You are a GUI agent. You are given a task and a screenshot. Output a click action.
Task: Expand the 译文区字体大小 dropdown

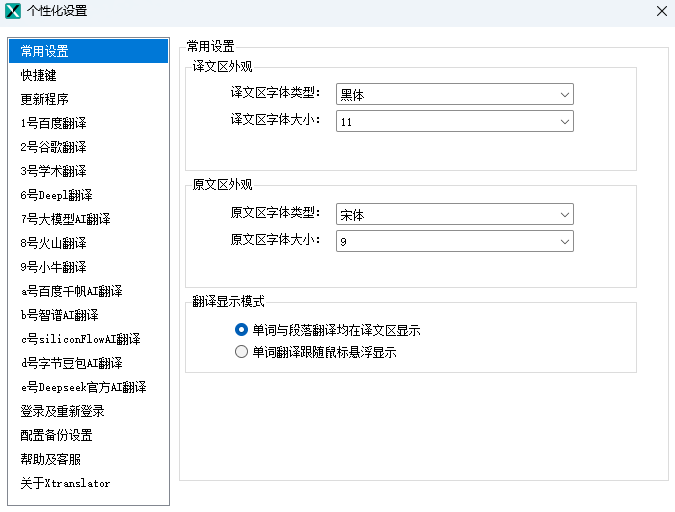click(x=454, y=122)
